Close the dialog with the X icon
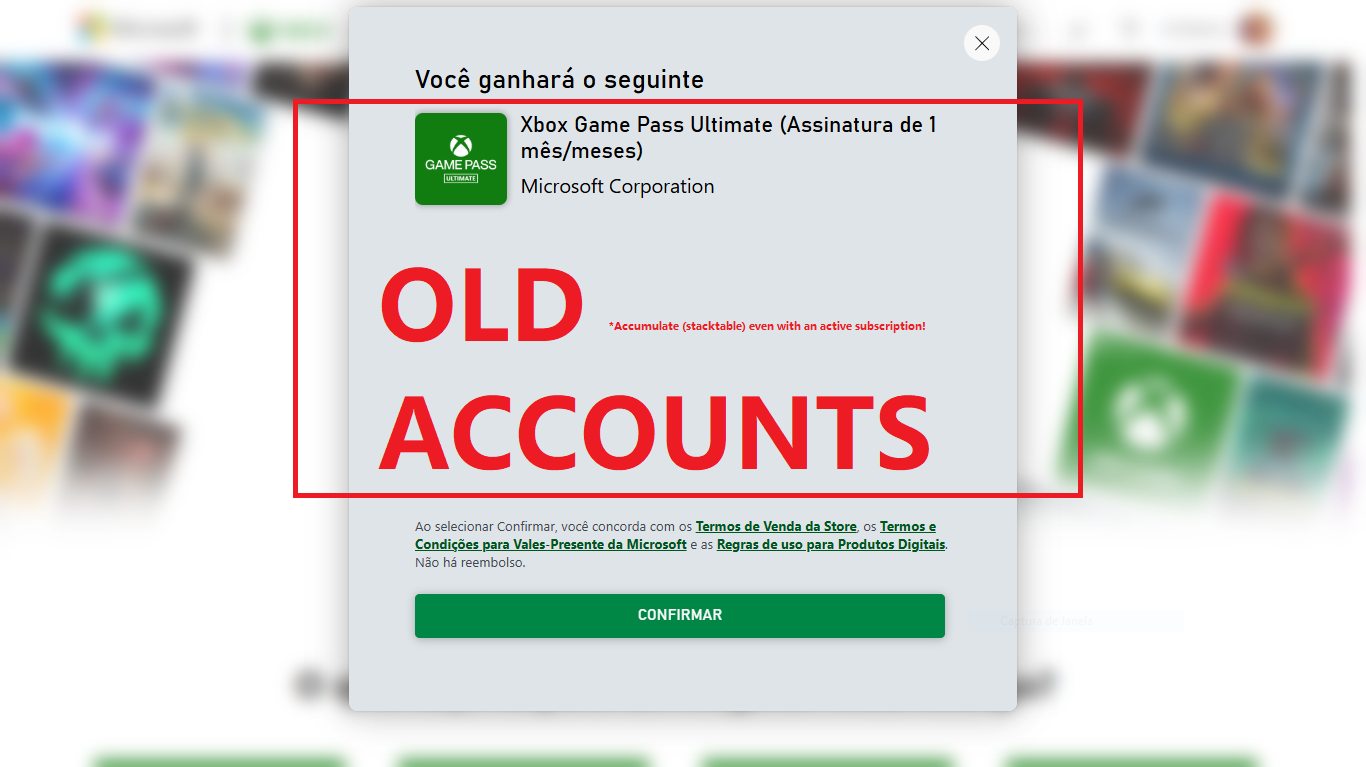1366x767 pixels. 982,43
